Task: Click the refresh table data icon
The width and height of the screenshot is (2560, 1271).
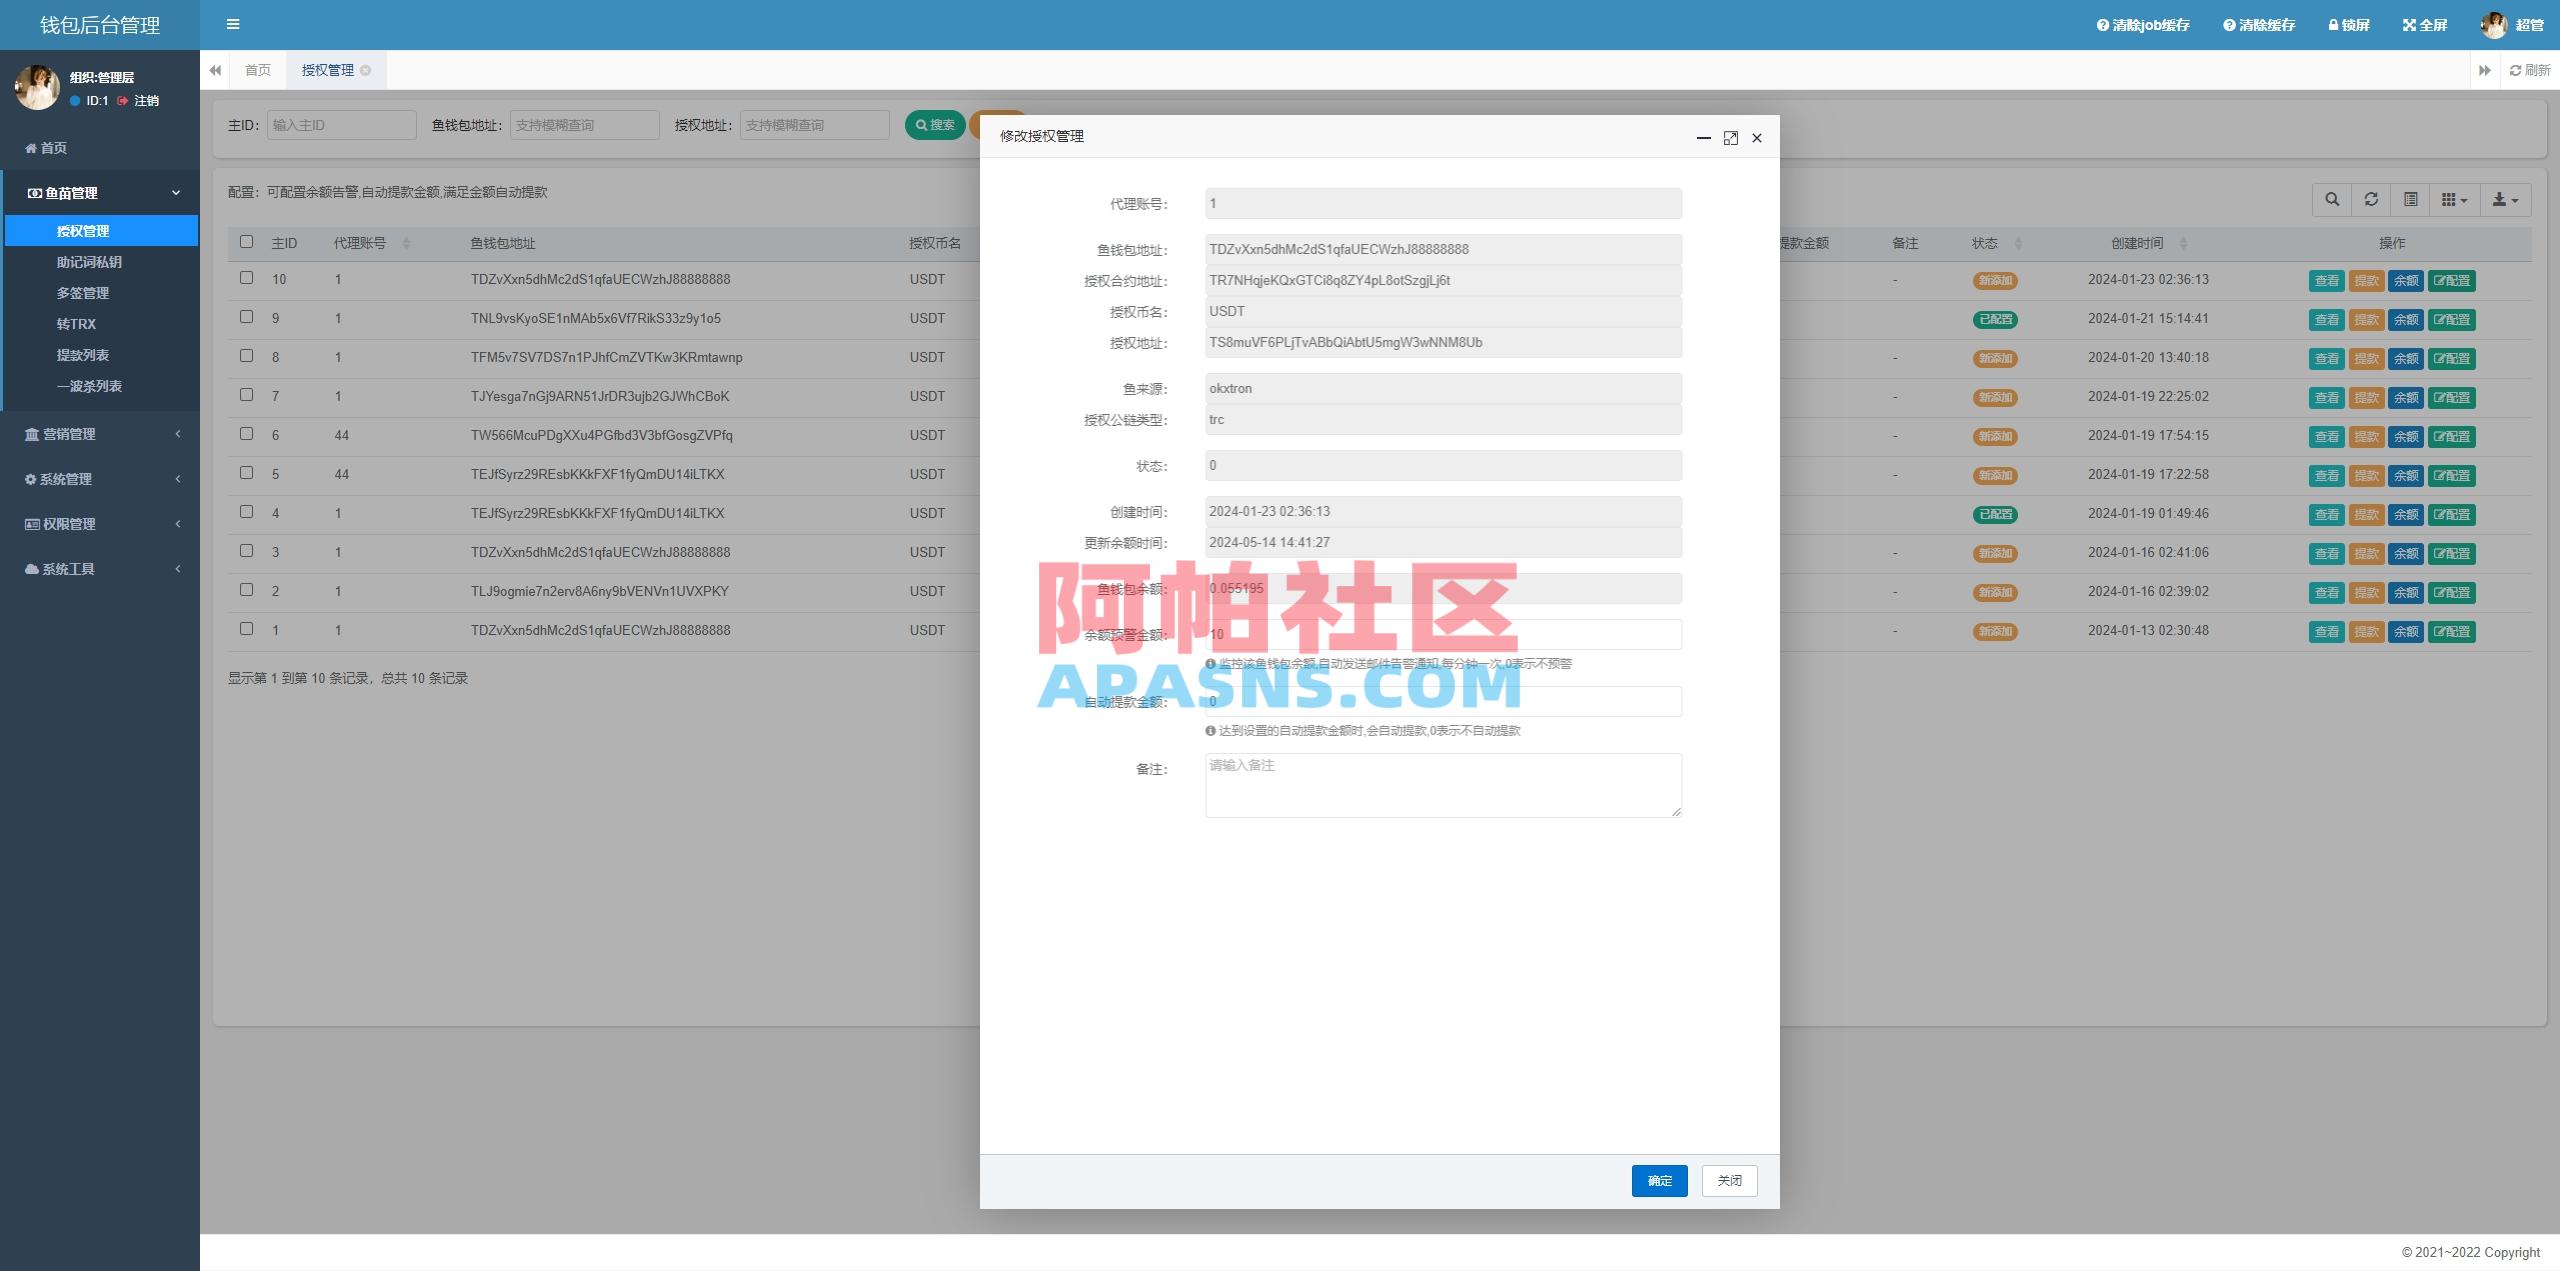Action: coord(2371,199)
